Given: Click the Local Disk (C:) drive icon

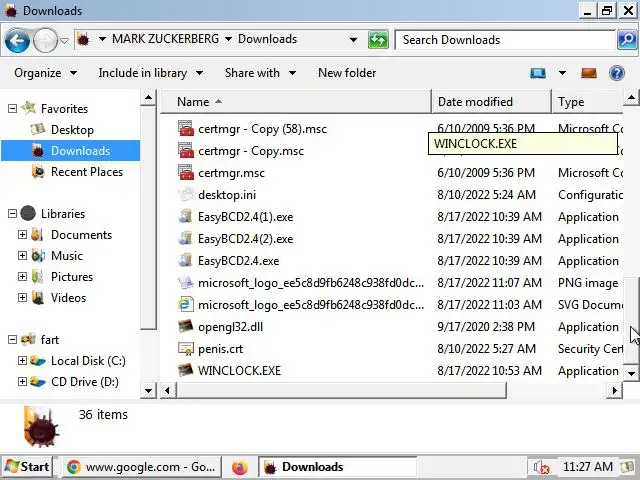Looking at the screenshot, I should 38,361.
